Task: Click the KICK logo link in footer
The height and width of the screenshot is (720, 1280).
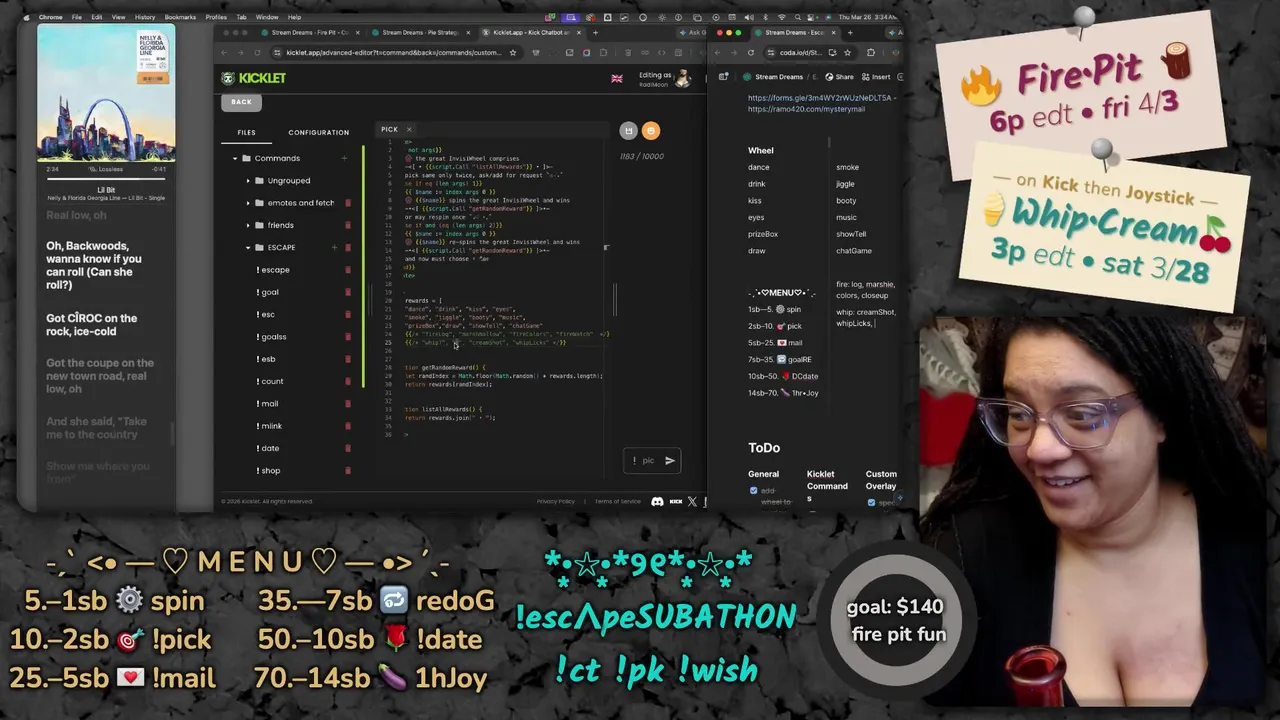Action: pyautogui.click(x=675, y=501)
